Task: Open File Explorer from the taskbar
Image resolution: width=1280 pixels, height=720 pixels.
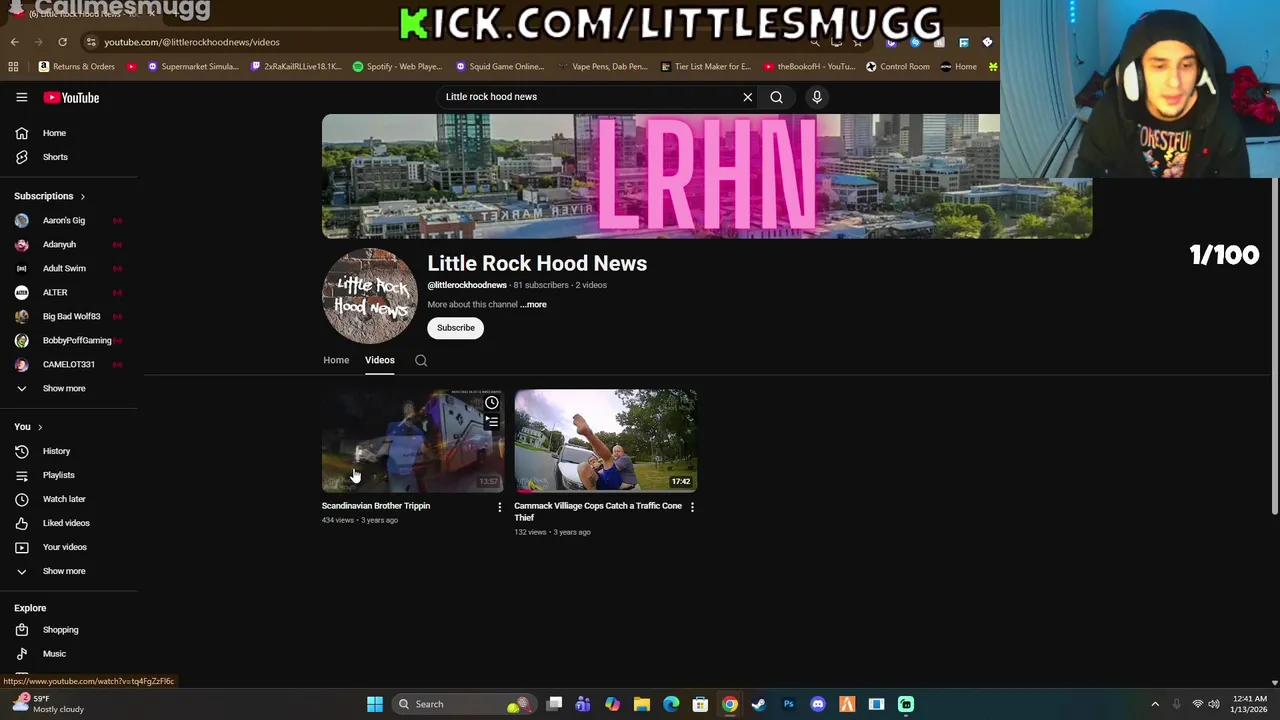Action: coord(642,704)
